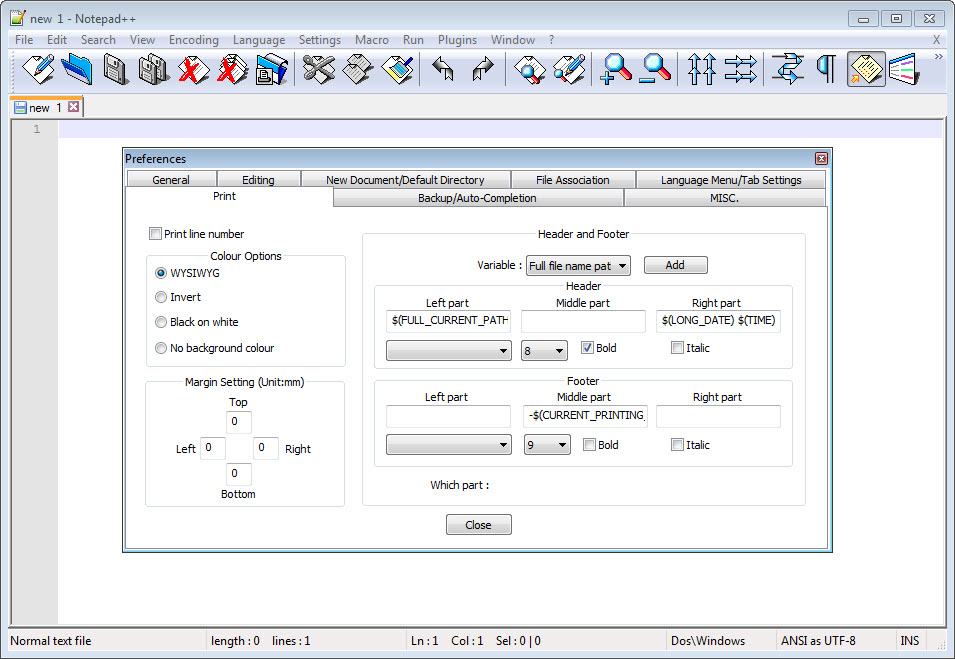The width and height of the screenshot is (955, 659).
Task: Click the Left margin input field
Action: (x=213, y=448)
